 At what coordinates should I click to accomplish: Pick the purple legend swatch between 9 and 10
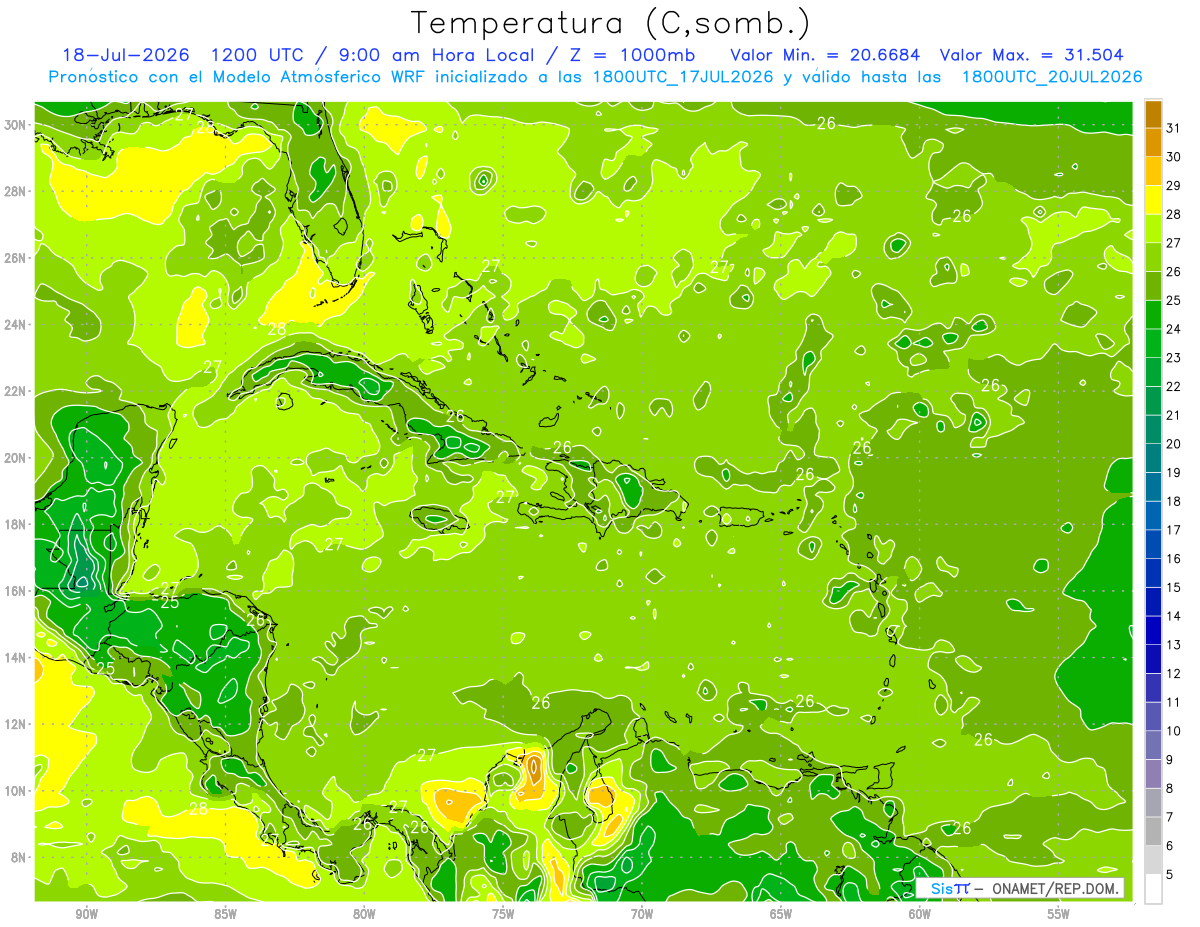(1153, 745)
